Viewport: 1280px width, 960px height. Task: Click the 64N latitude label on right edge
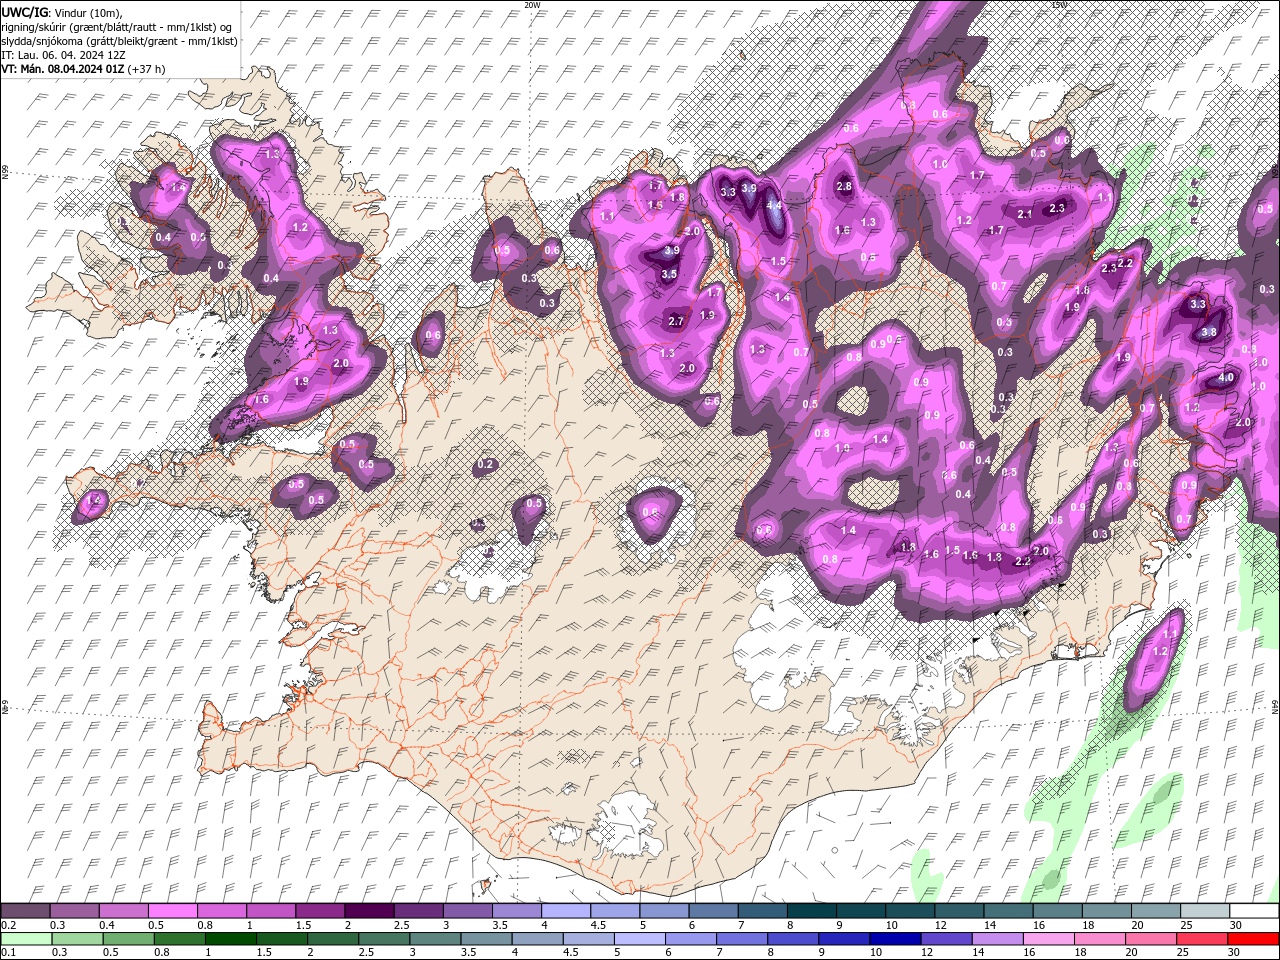[1275, 705]
